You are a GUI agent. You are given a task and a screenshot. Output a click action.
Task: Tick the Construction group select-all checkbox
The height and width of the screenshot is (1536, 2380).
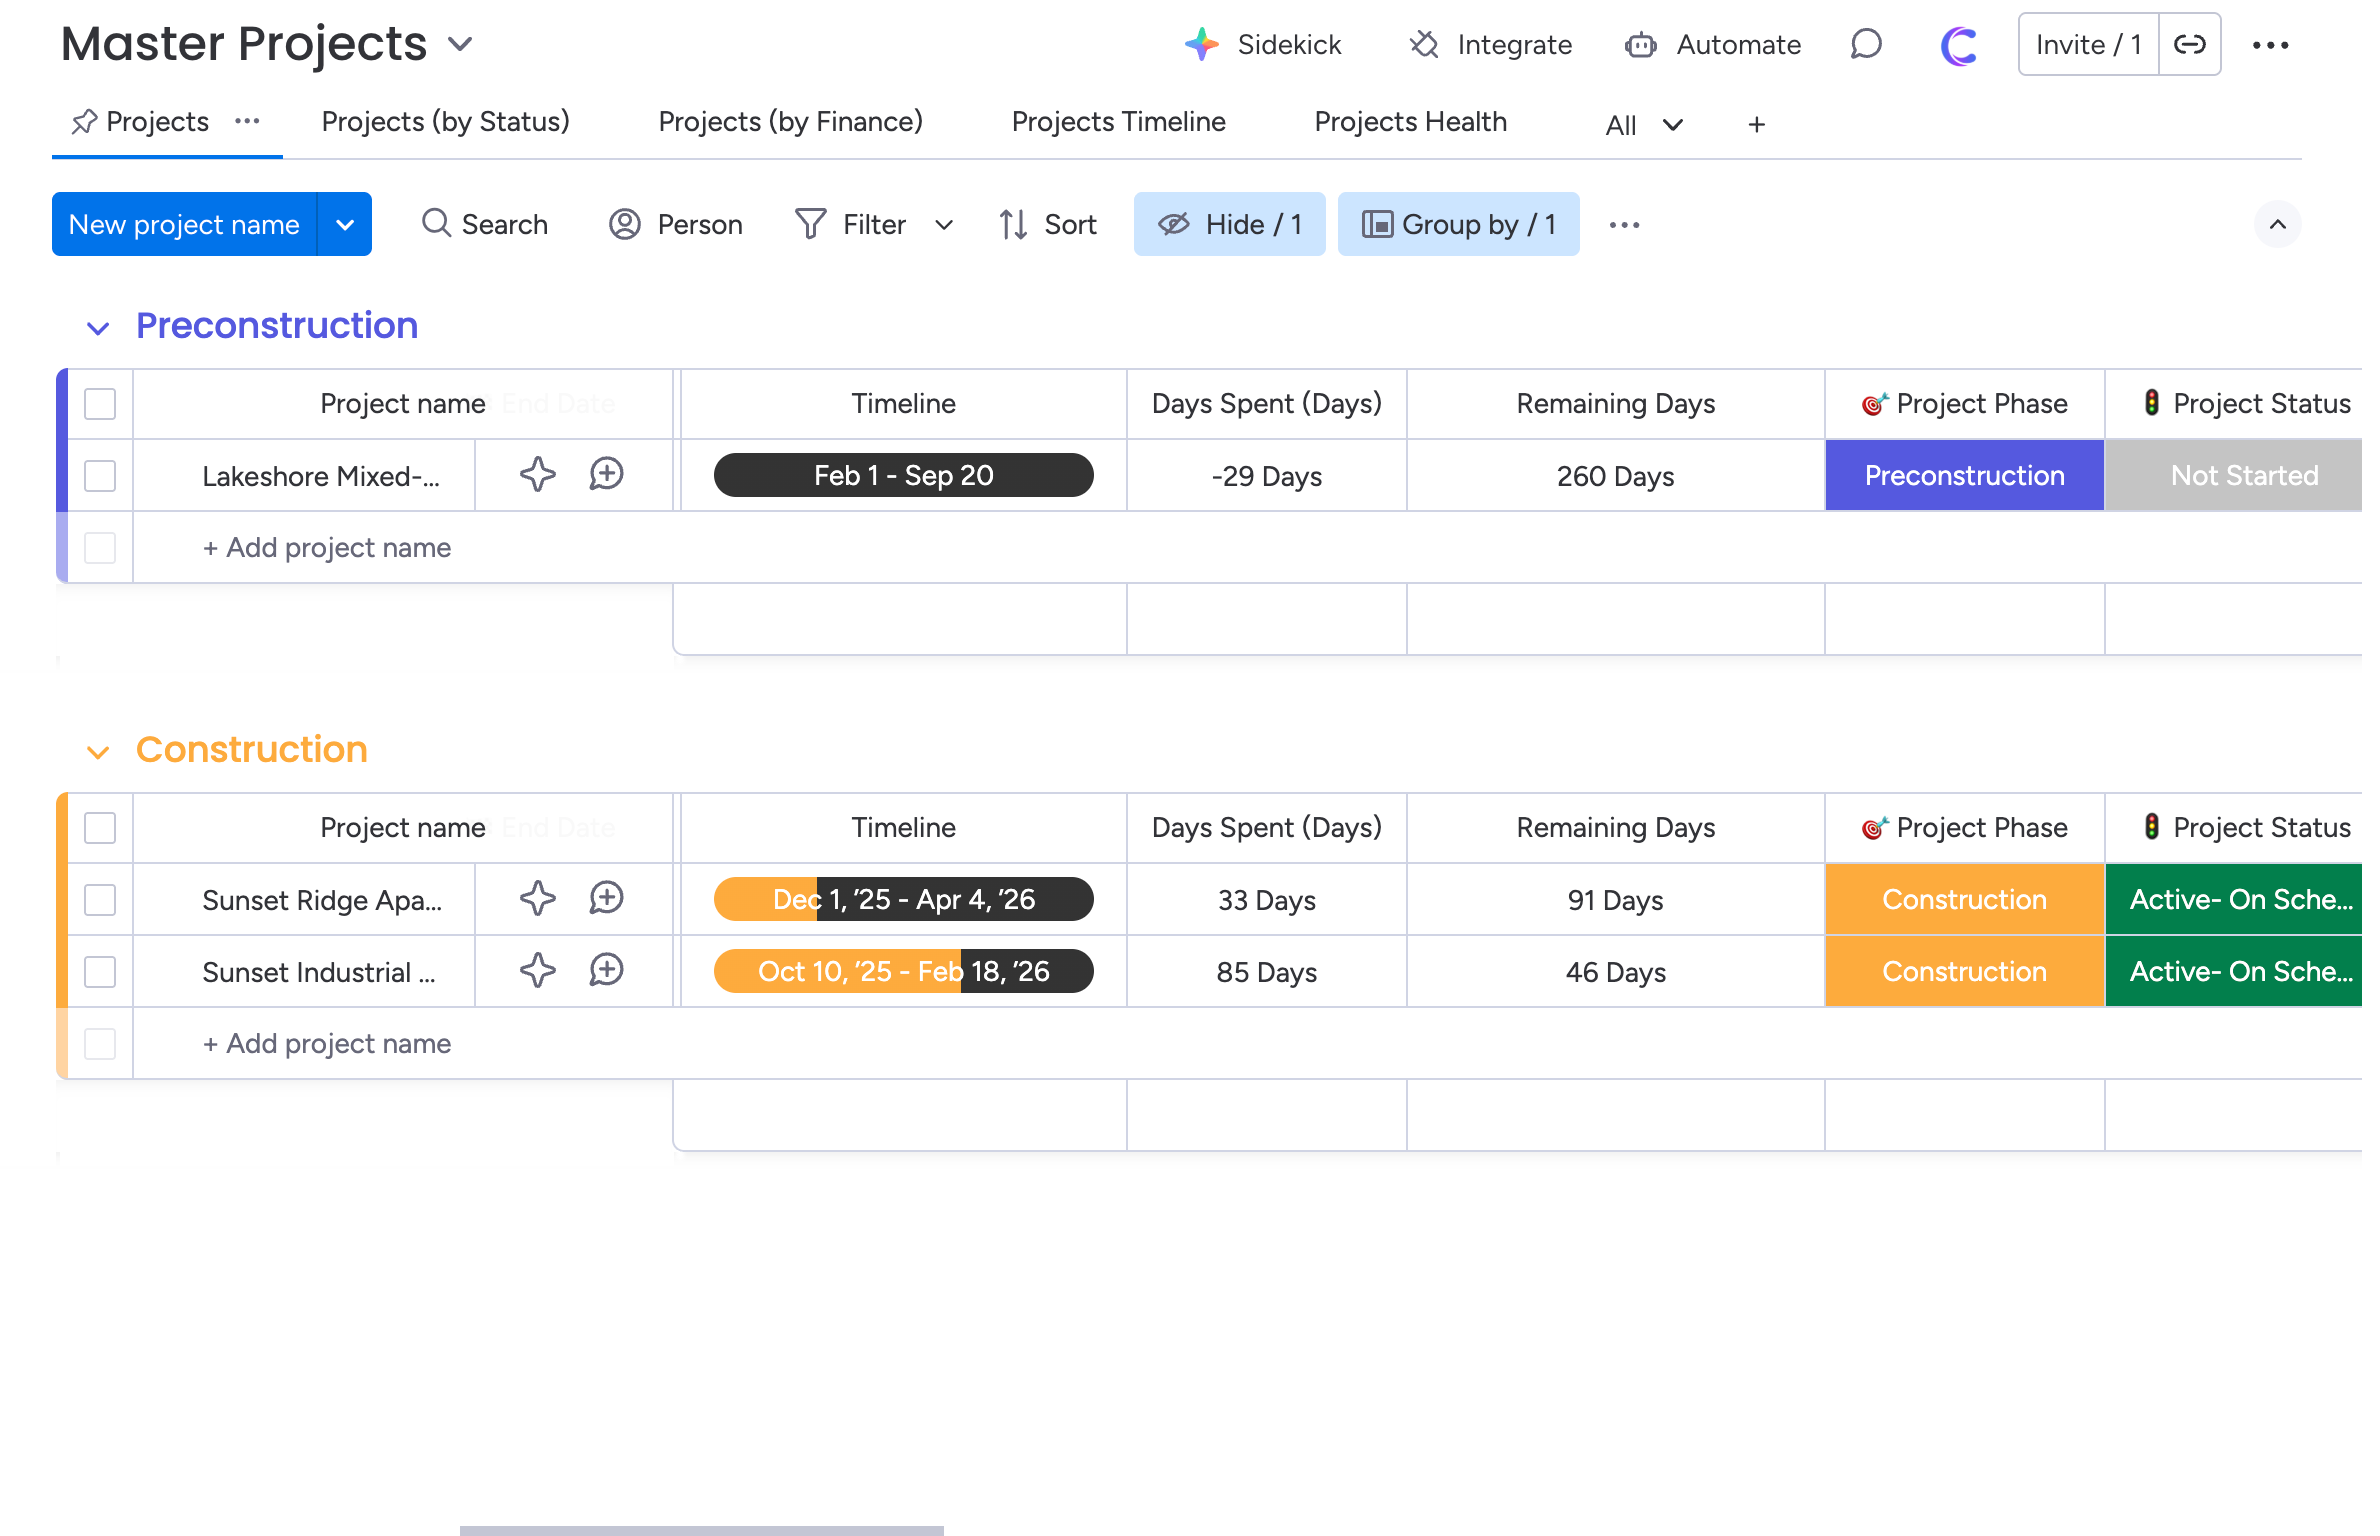coord(100,827)
